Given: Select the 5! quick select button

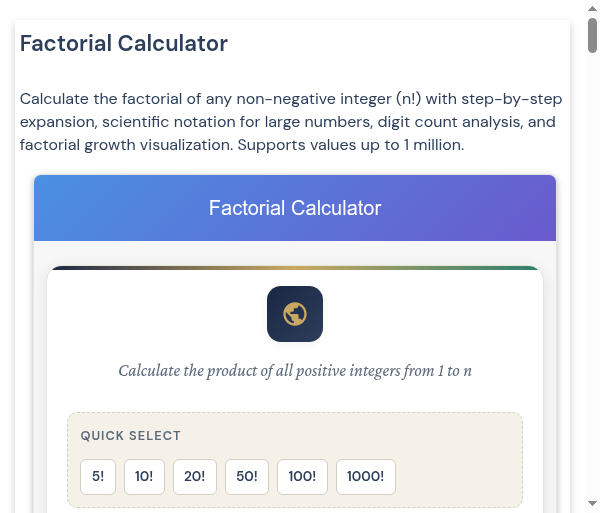Looking at the screenshot, I should (98, 477).
